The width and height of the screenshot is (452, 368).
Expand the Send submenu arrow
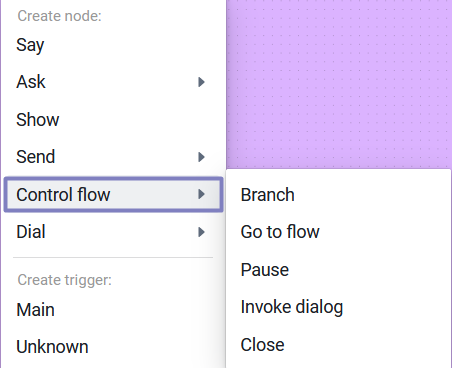pyautogui.click(x=201, y=157)
